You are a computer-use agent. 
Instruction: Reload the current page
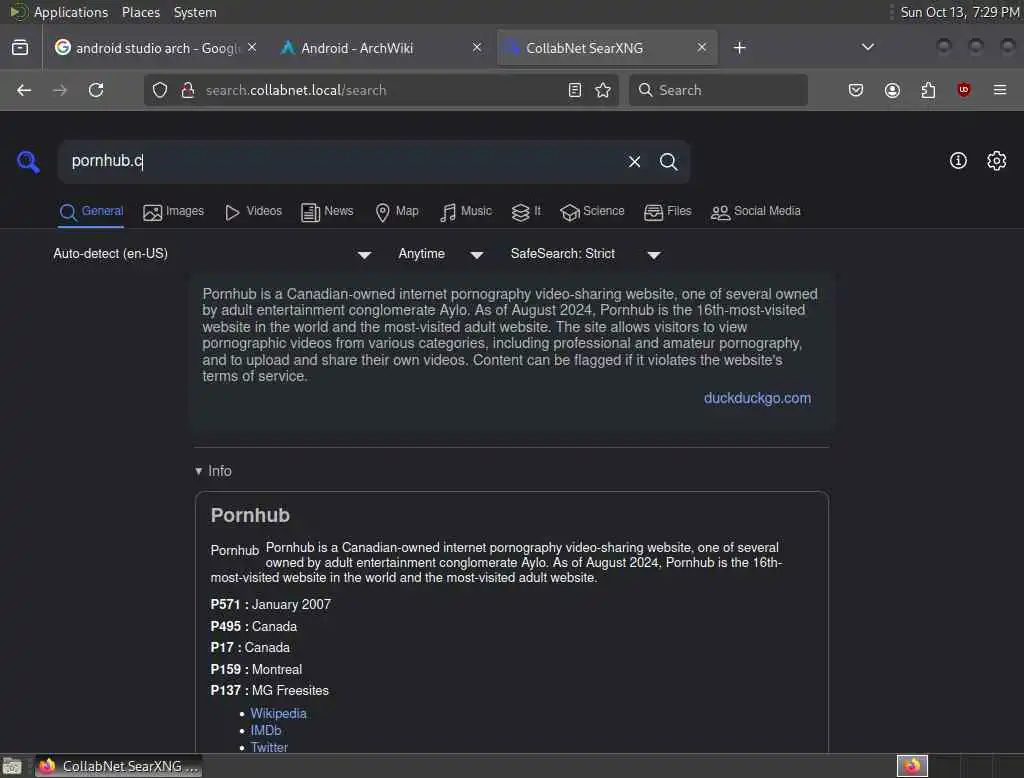(96, 90)
